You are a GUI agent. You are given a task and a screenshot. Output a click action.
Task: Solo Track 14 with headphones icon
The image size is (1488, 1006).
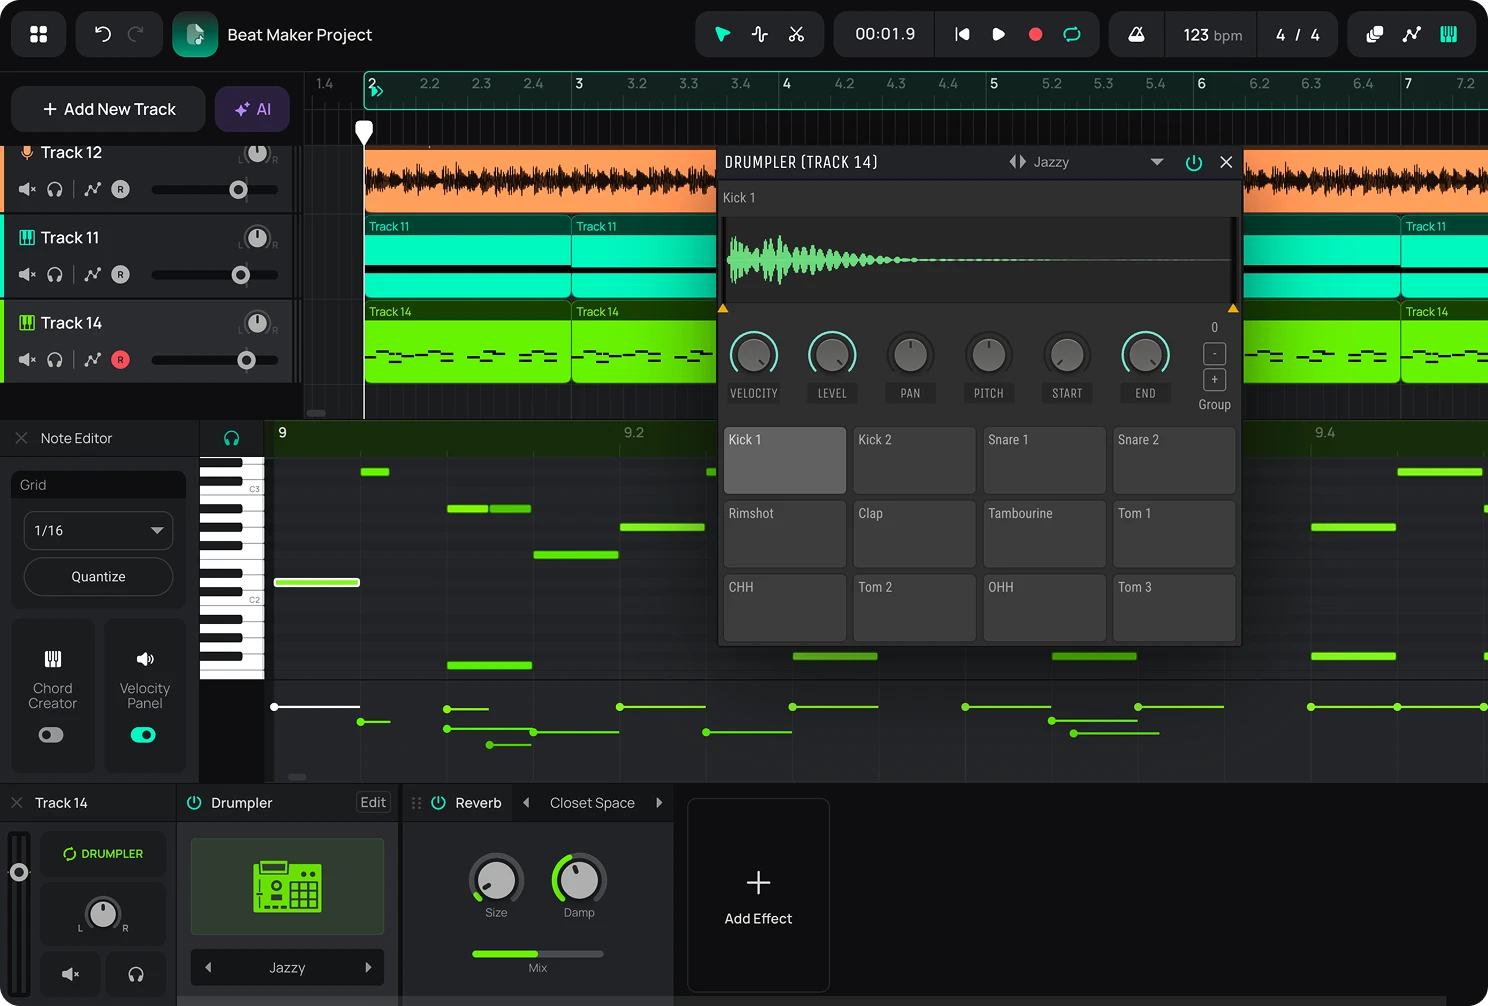[x=55, y=359]
